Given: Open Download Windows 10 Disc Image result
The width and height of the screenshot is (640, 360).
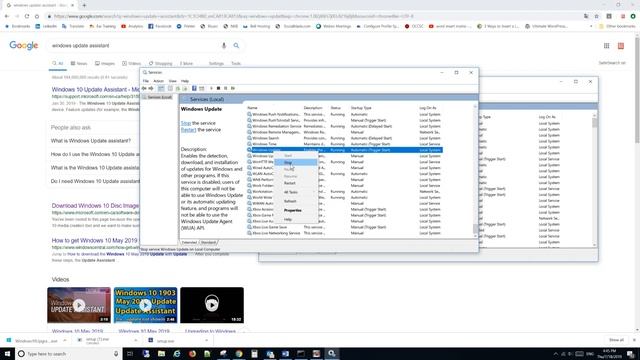Looking at the screenshot, I should pos(95,206).
